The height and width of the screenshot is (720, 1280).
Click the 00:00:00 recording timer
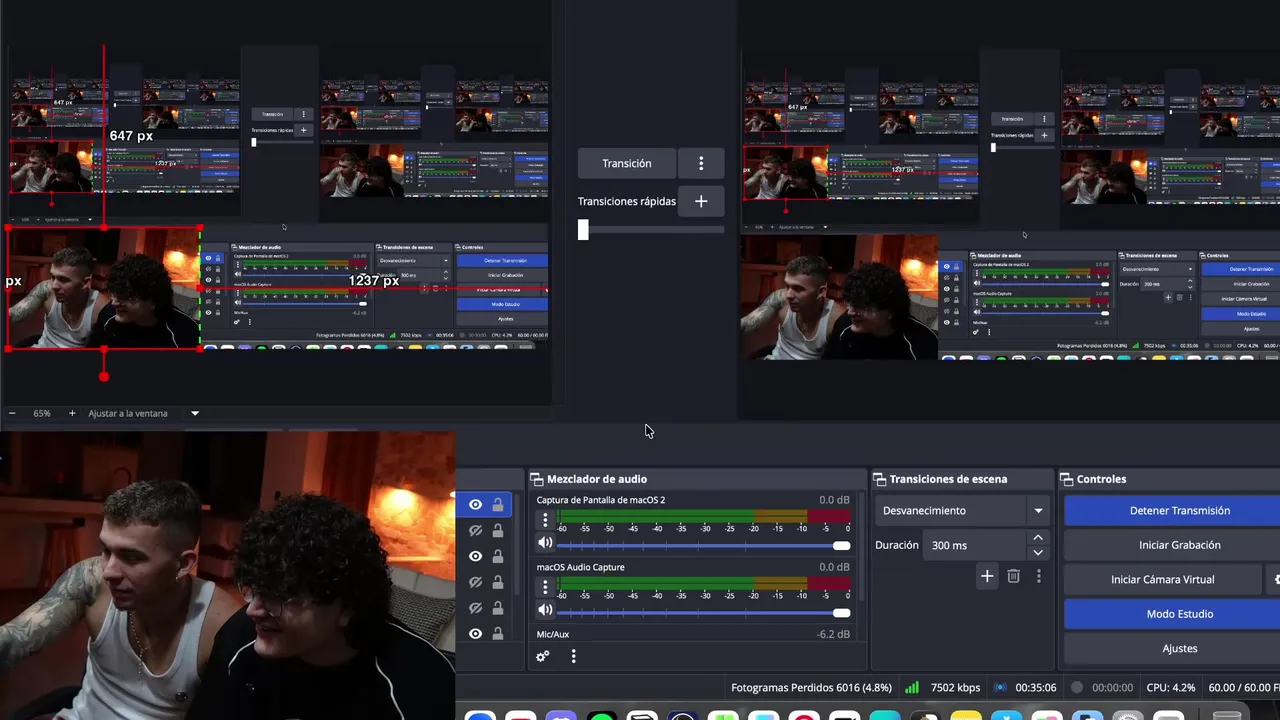1112,687
